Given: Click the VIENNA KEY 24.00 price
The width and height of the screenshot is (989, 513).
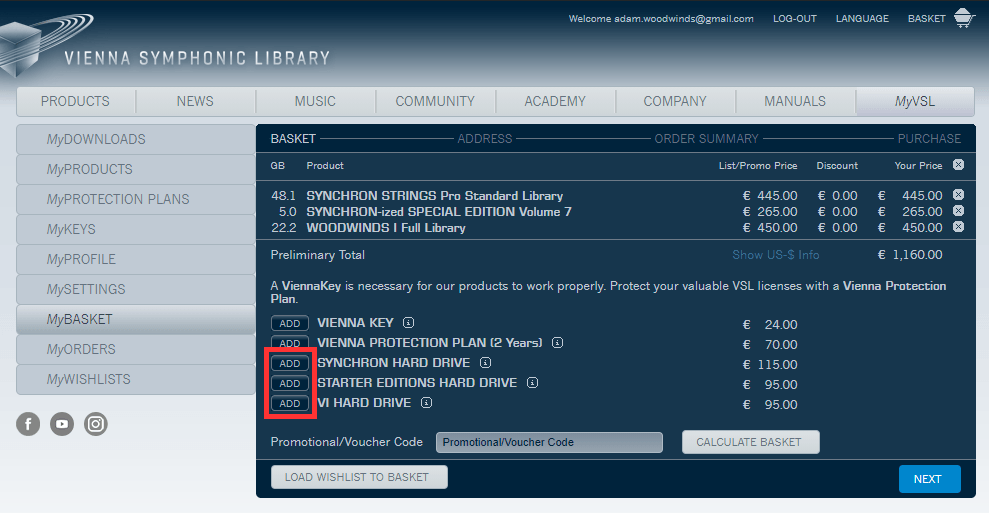Looking at the screenshot, I should [x=770, y=324].
